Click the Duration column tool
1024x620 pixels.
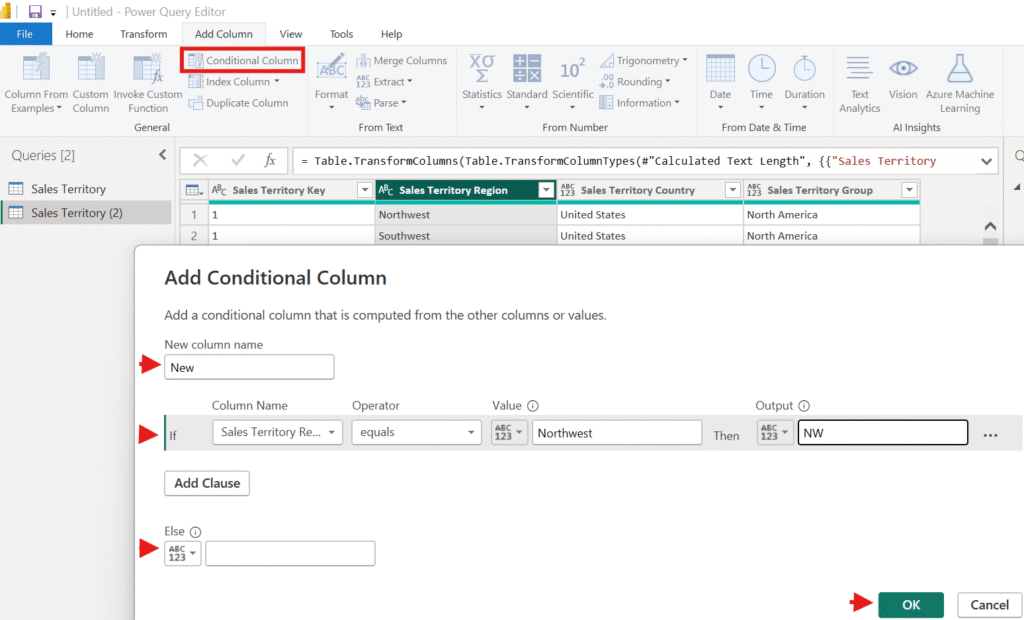805,82
